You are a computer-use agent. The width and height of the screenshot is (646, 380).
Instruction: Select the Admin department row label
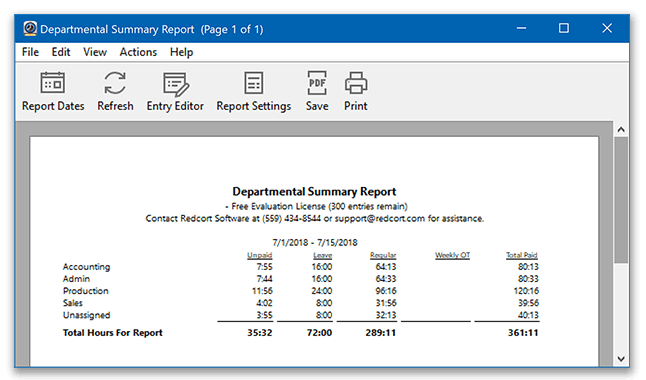tap(76, 279)
